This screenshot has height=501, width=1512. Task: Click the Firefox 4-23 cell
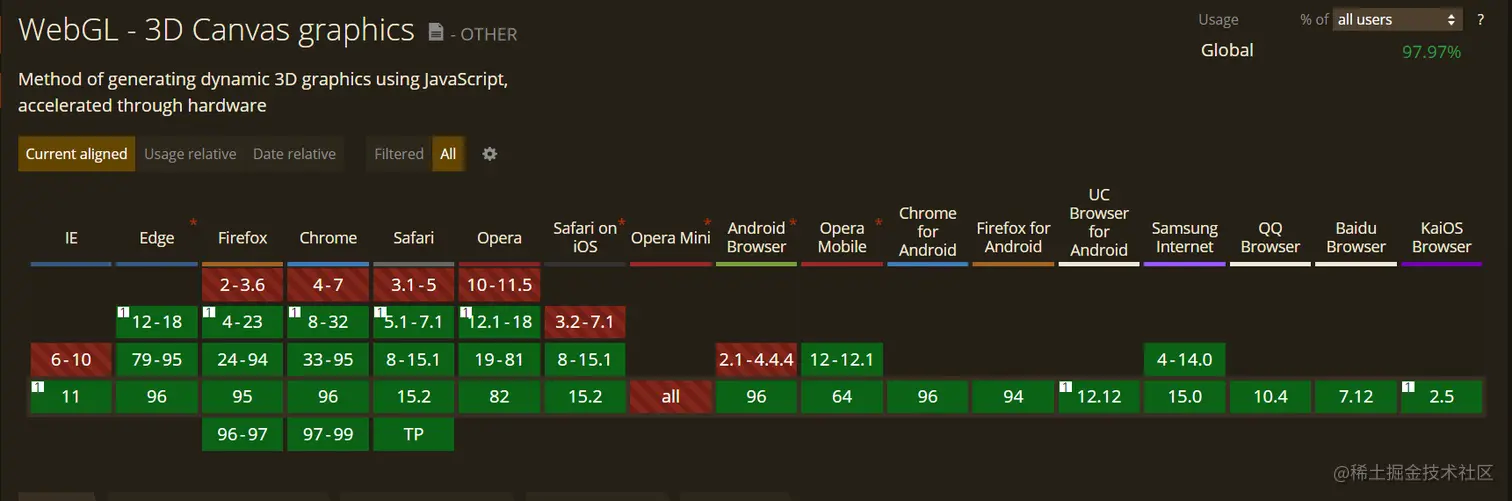pos(242,322)
